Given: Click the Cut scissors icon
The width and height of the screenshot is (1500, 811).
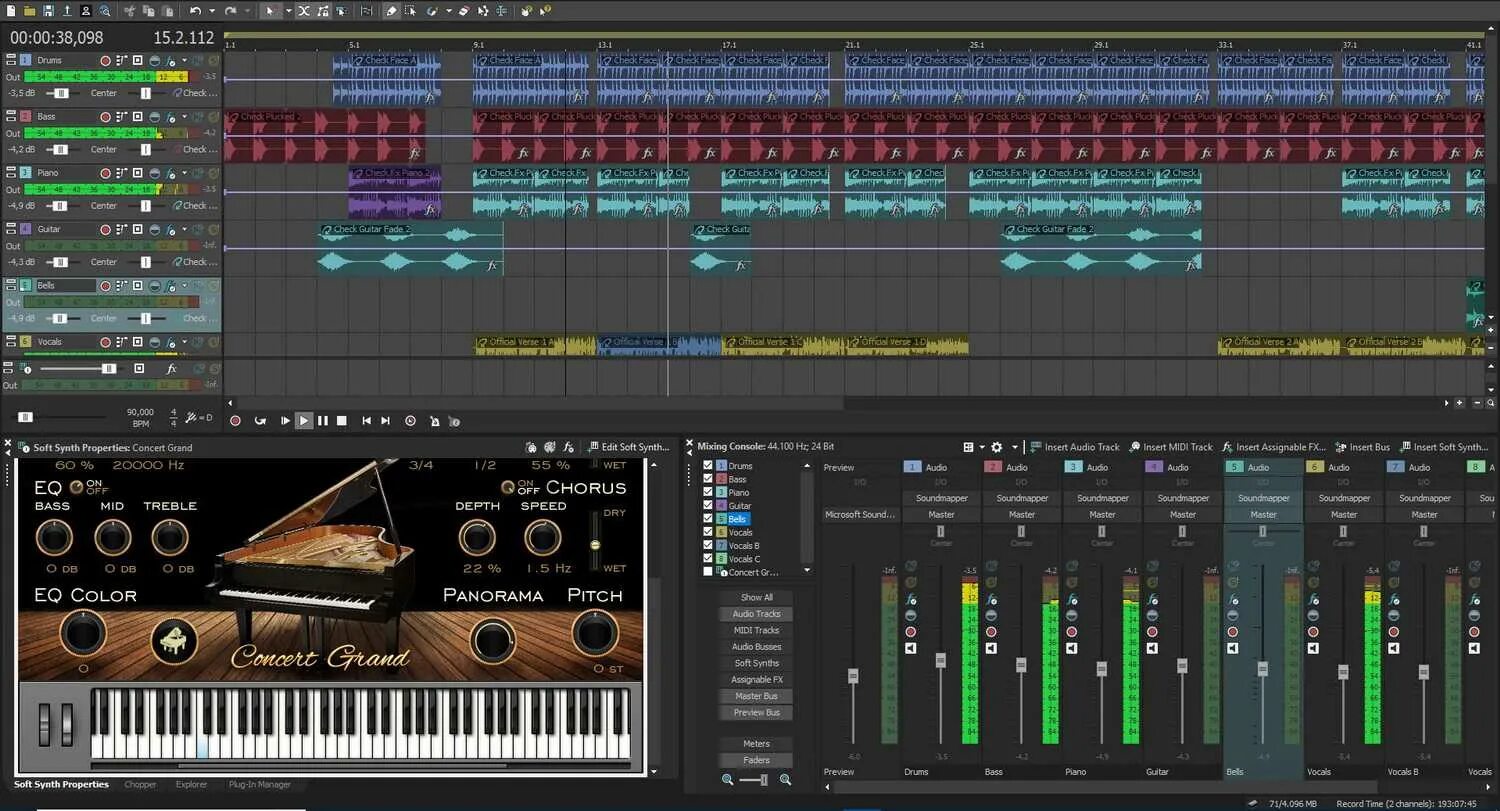Looking at the screenshot, I should point(130,11).
